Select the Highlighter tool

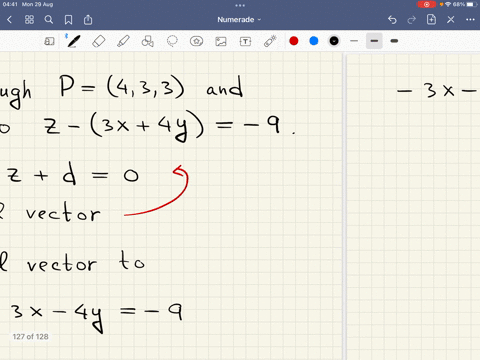tap(123, 41)
